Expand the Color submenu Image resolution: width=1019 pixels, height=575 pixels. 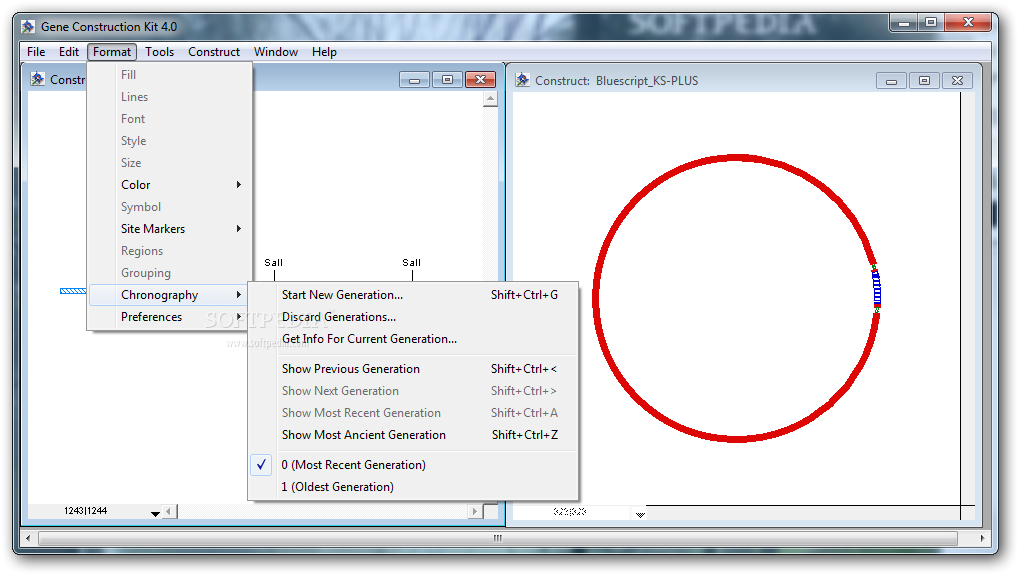[170, 185]
